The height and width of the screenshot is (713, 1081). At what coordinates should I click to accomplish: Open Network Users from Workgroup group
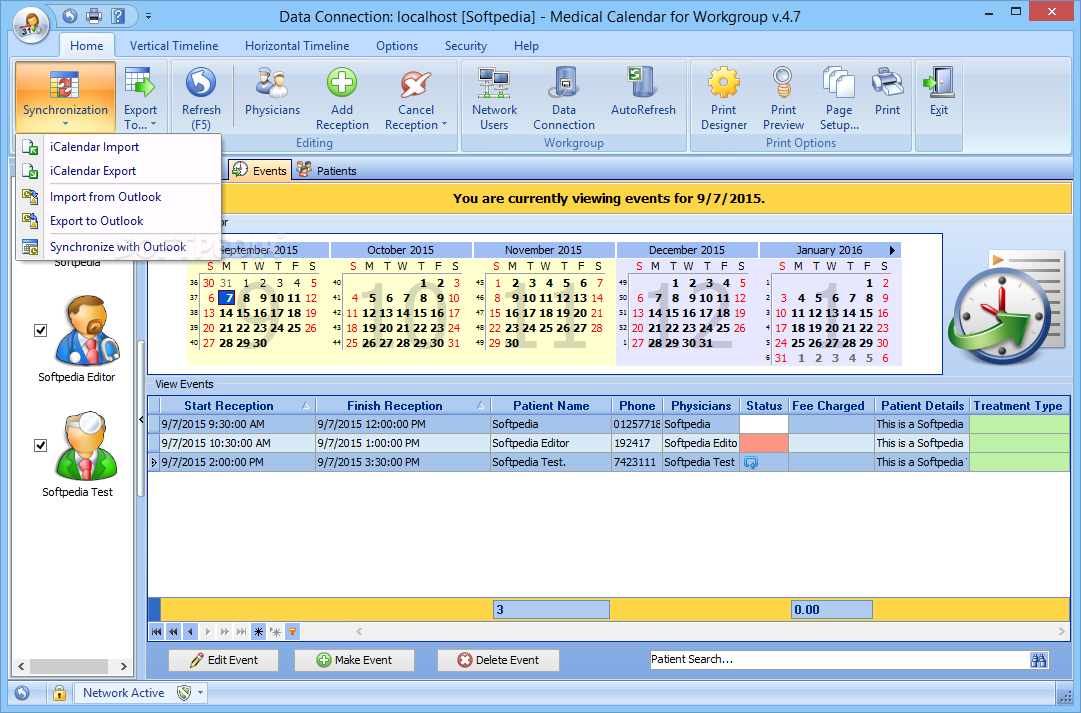pos(494,96)
